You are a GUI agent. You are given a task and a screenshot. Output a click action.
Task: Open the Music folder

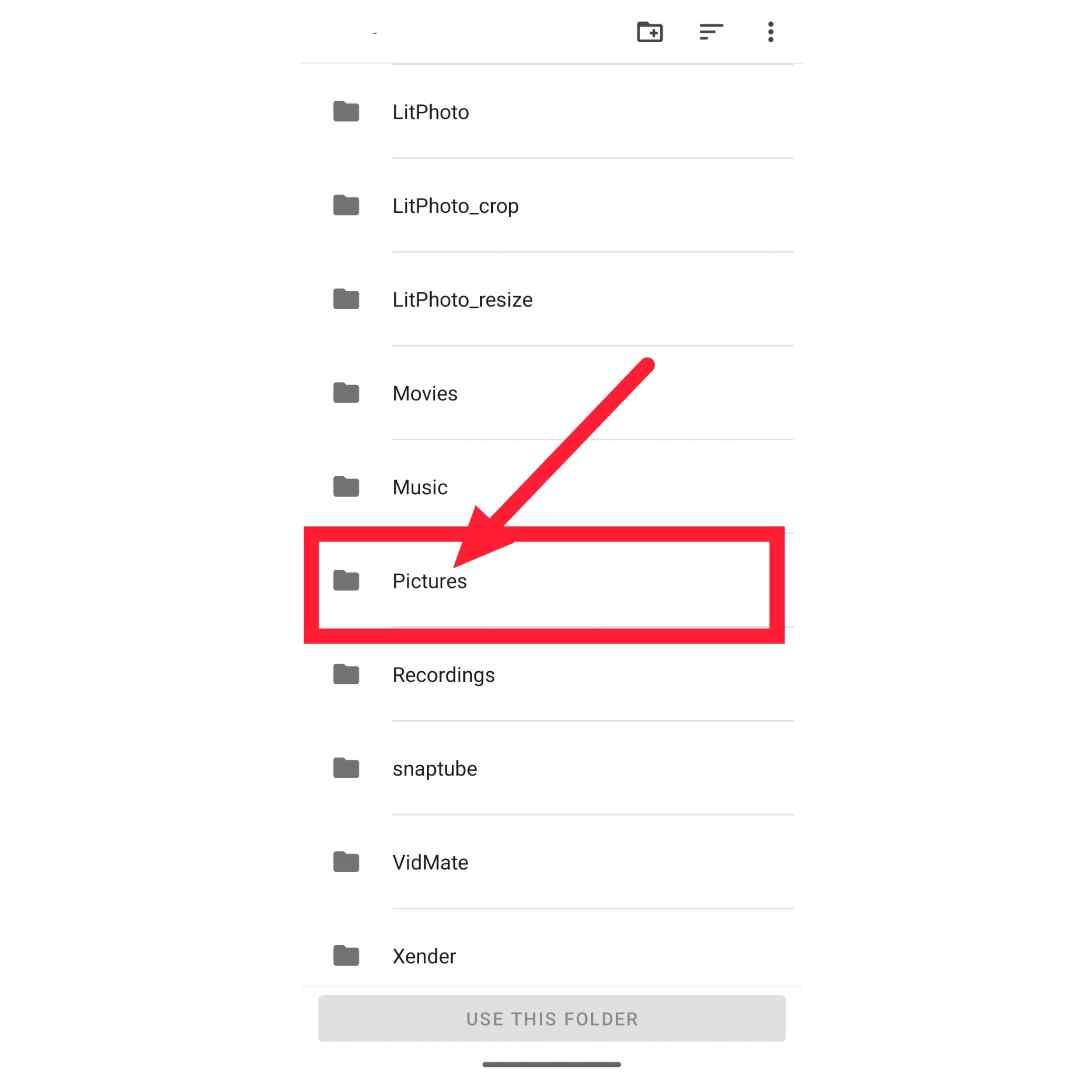click(x=551, y=487)
